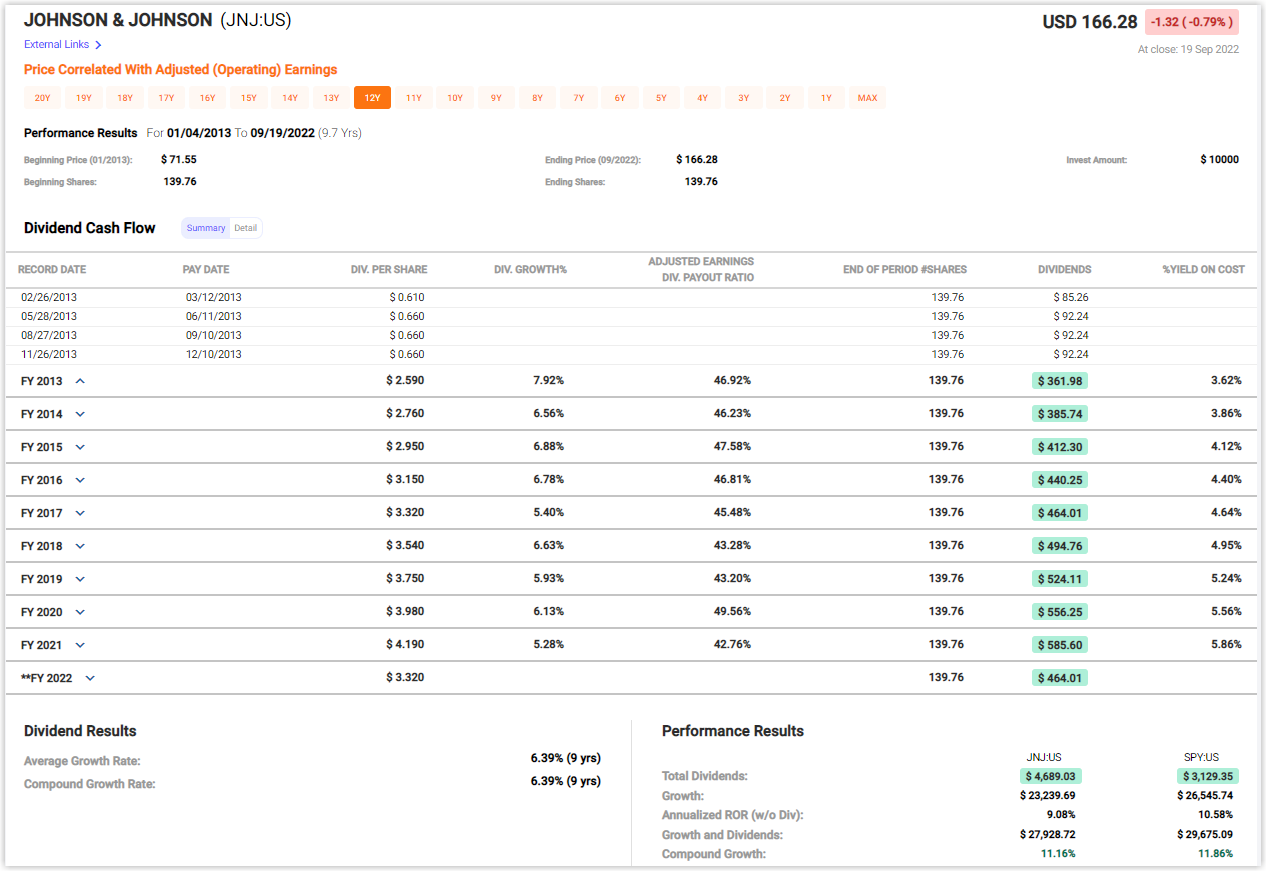
Task: Click the JNJ Total Dividends $4,689.03 badge
Action: (x=1051, y=776)
